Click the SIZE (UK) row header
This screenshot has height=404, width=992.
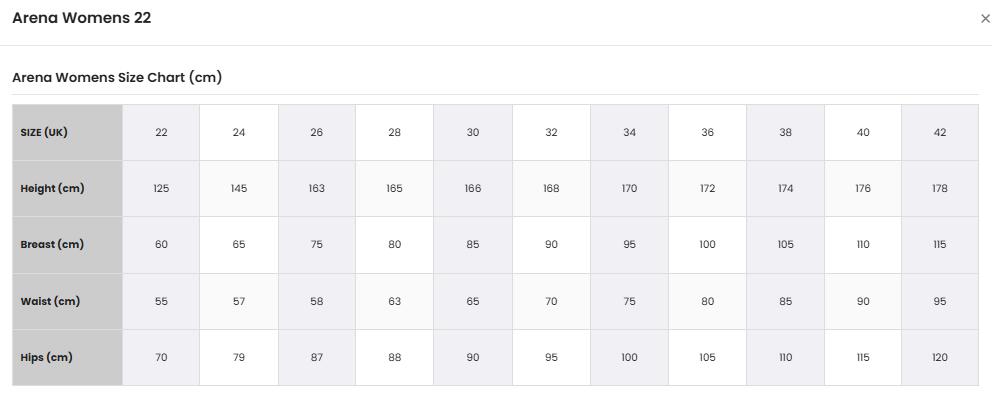click(x=67, y=132)
